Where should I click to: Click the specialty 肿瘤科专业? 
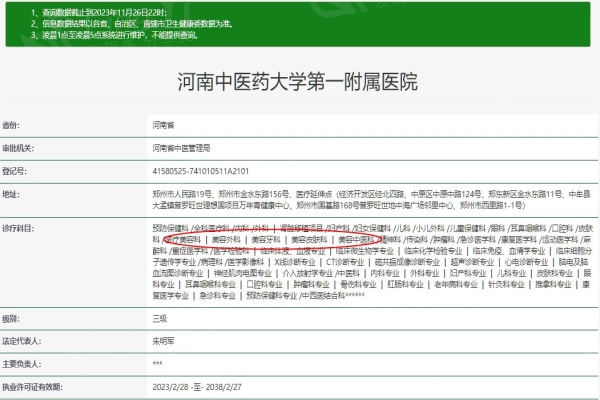(311, 284)
